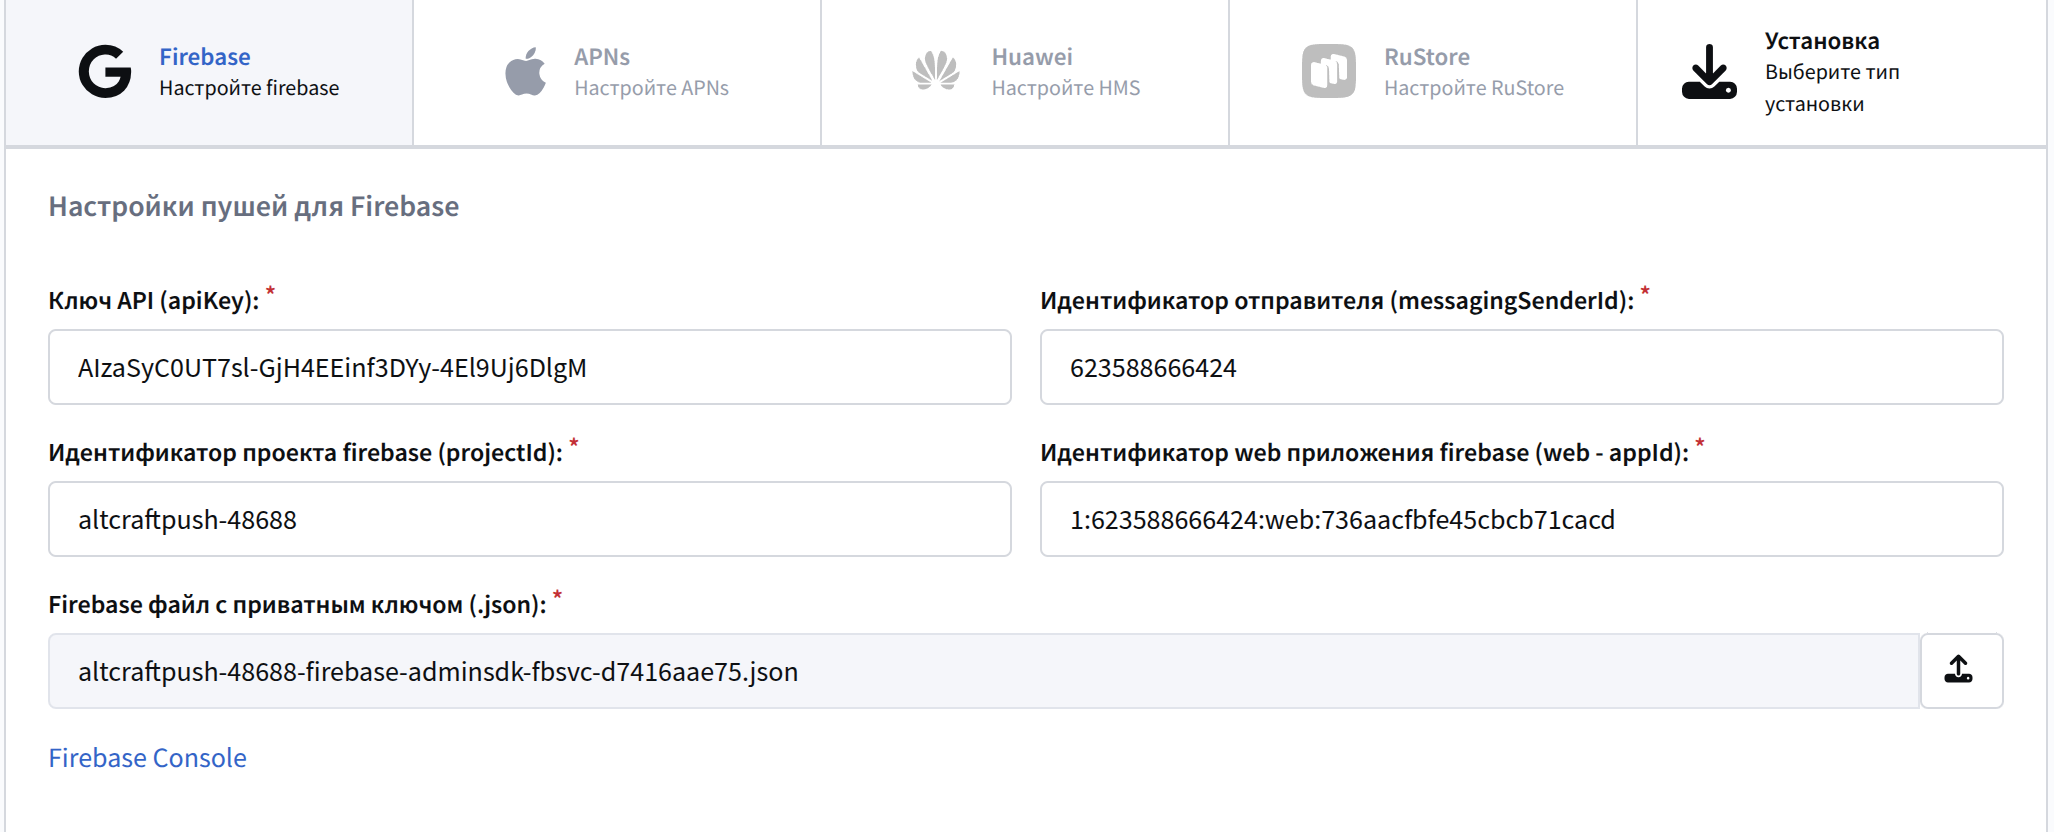
Task: Click 'Настройте APNs' subtitle text
Action: [x=652, y=88]
